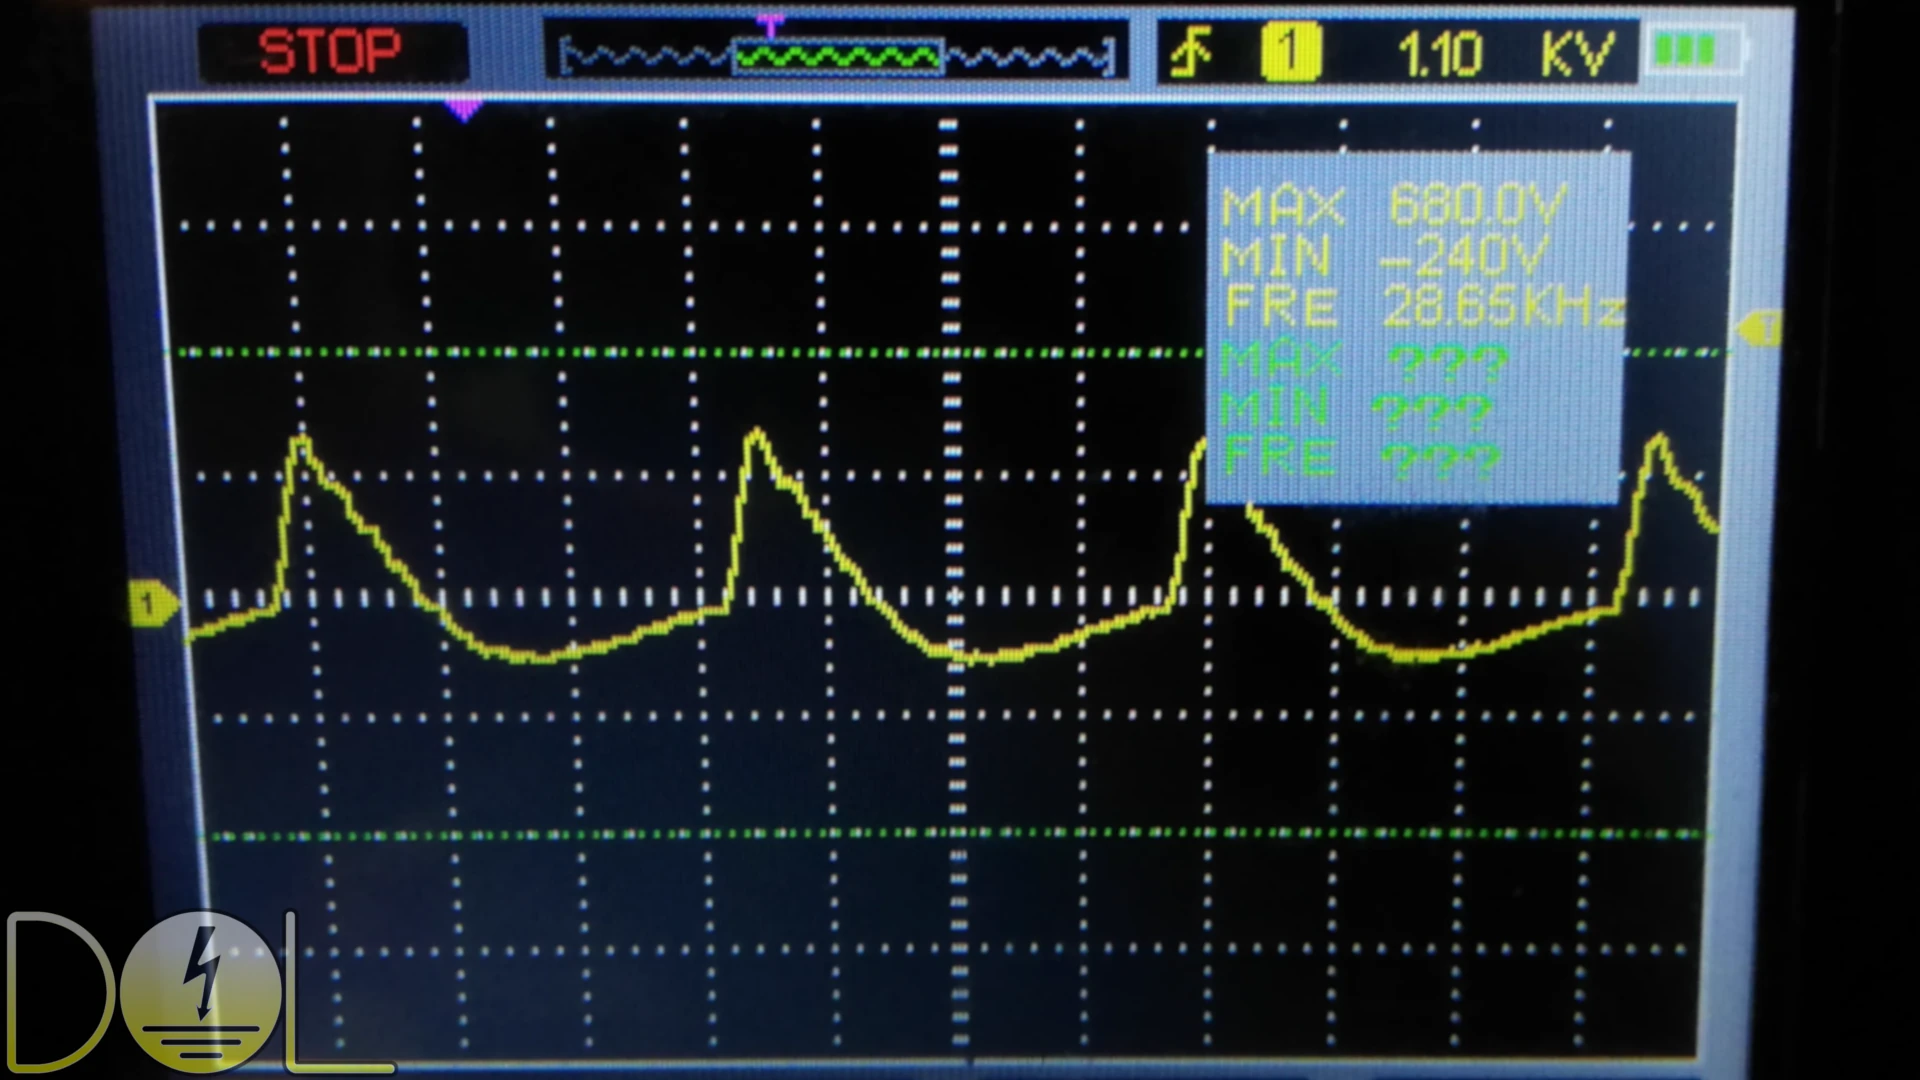Click the green highlighted window in waveform overview bar
The image size is (1920, 1080).
(838, 58)
